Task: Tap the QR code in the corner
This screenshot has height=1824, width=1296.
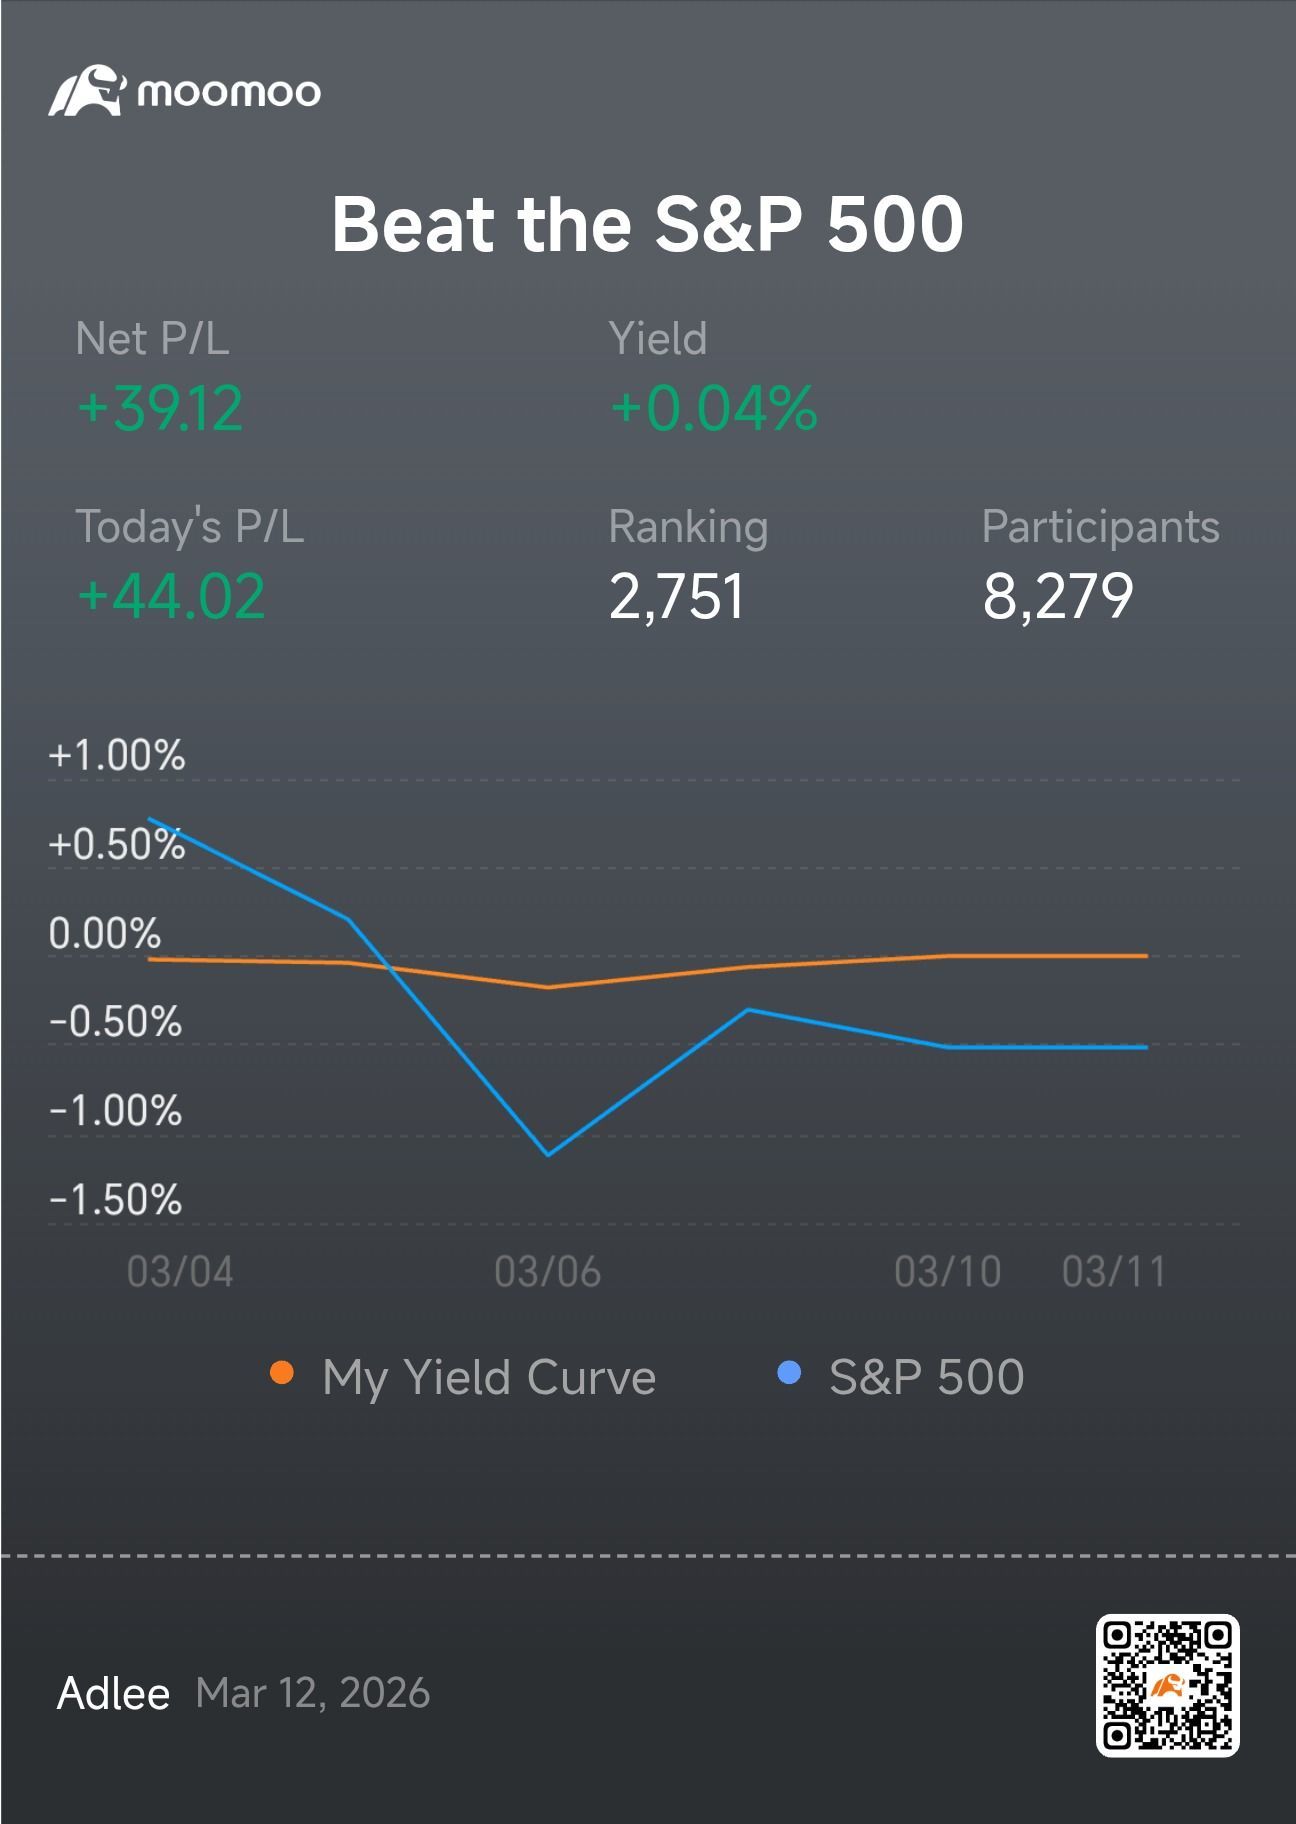Action: point(1167,1686)
